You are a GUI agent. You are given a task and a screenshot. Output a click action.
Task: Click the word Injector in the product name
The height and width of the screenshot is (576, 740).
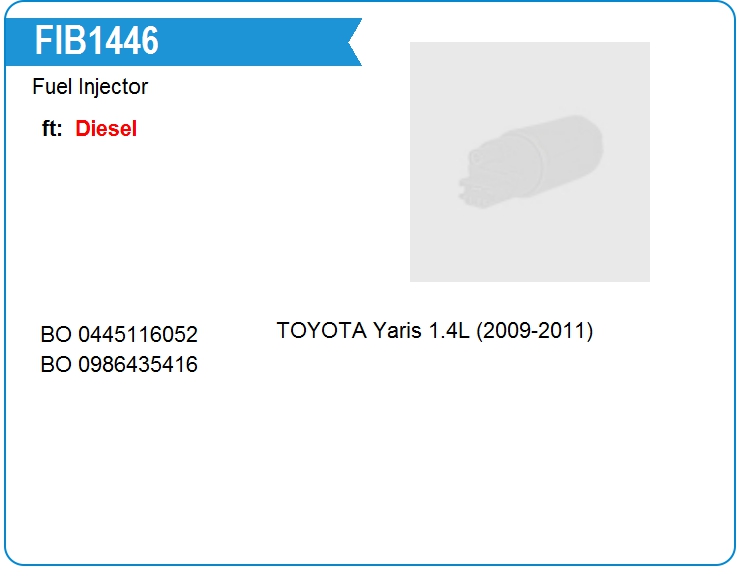[x=113, y=87]
